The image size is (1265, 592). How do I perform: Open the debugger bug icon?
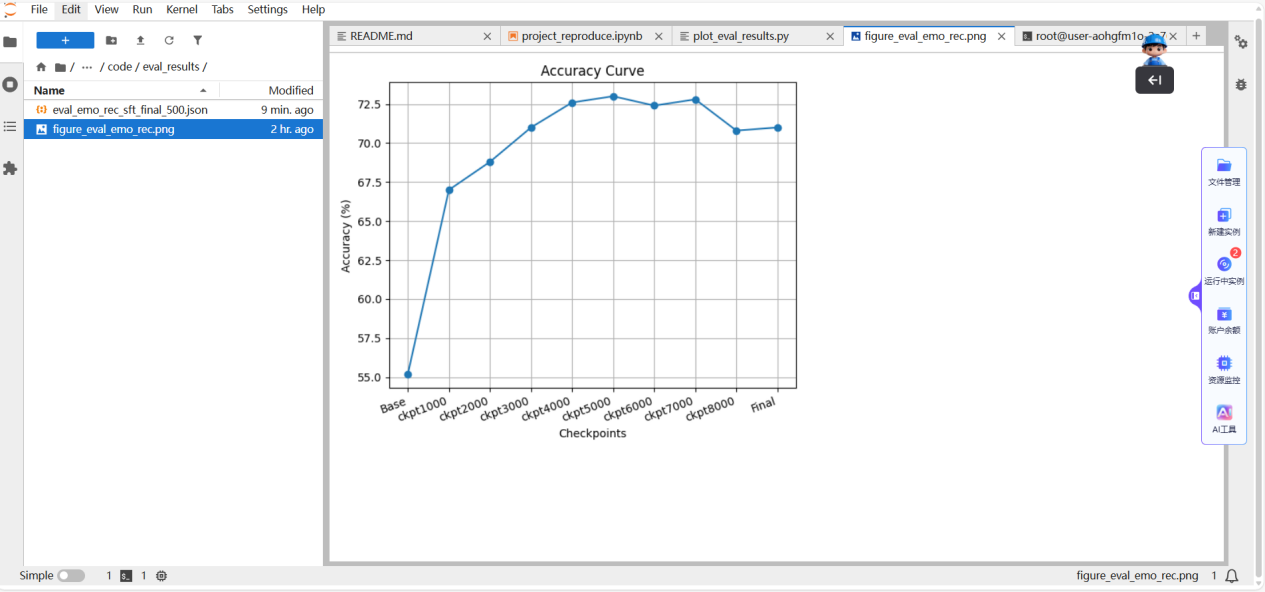1241,85
